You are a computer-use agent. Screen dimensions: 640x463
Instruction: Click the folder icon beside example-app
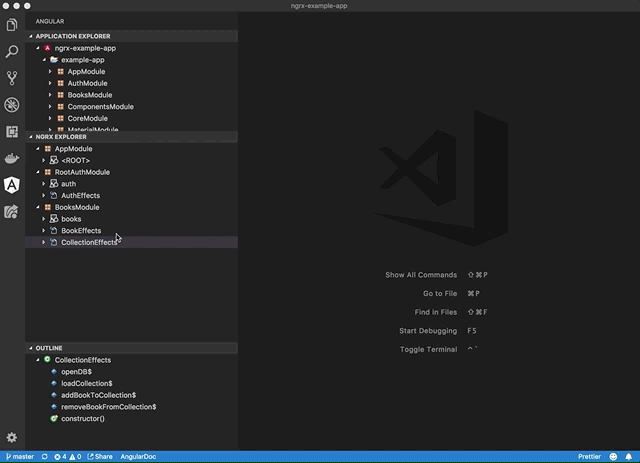point(54,60)
